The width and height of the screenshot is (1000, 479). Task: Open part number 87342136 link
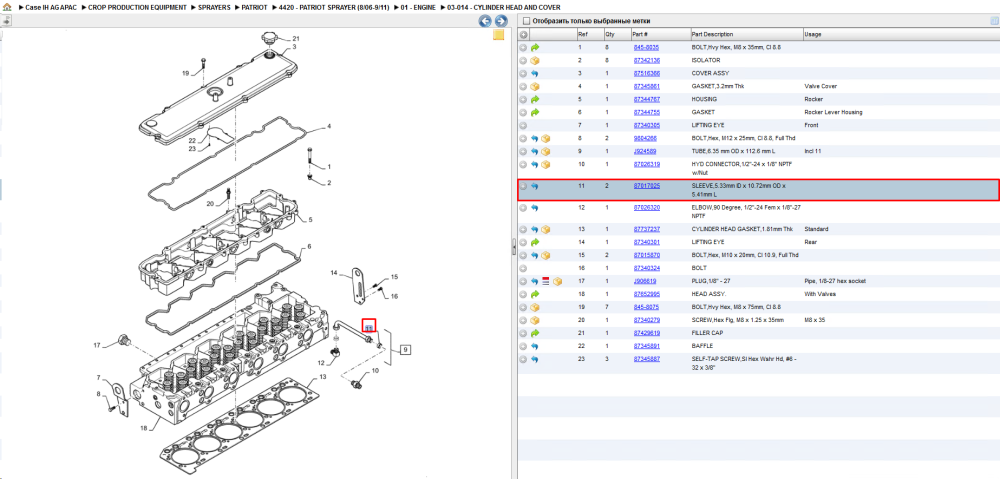(647, 61)
